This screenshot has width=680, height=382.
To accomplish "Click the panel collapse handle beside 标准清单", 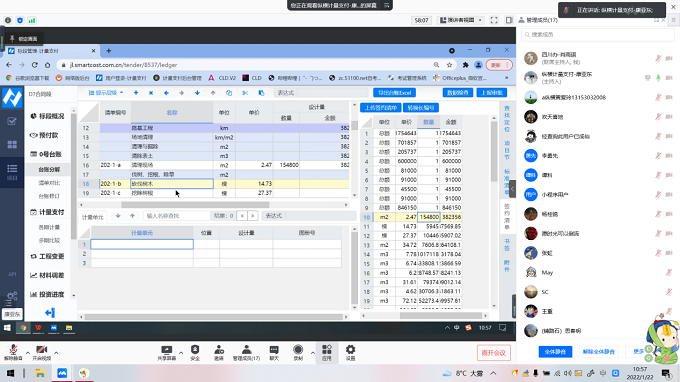I will 513,189.
